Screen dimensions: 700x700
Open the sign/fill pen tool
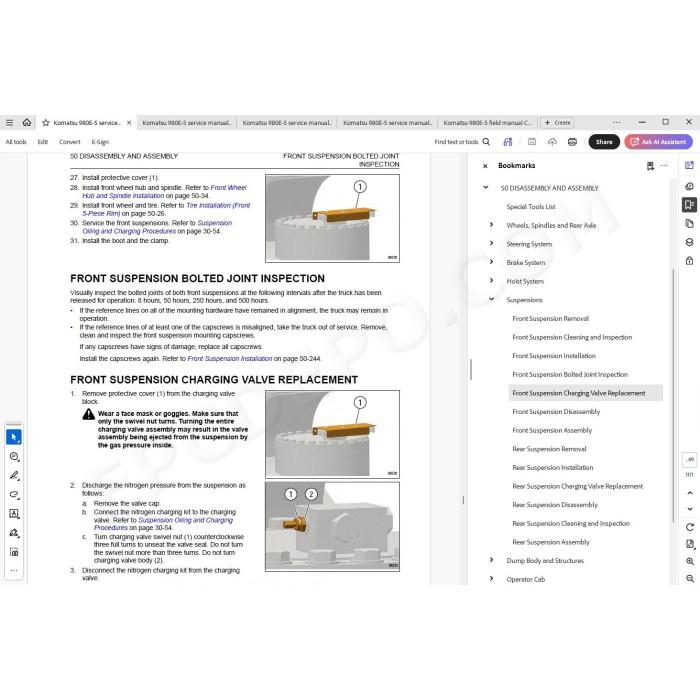(14, 533)
